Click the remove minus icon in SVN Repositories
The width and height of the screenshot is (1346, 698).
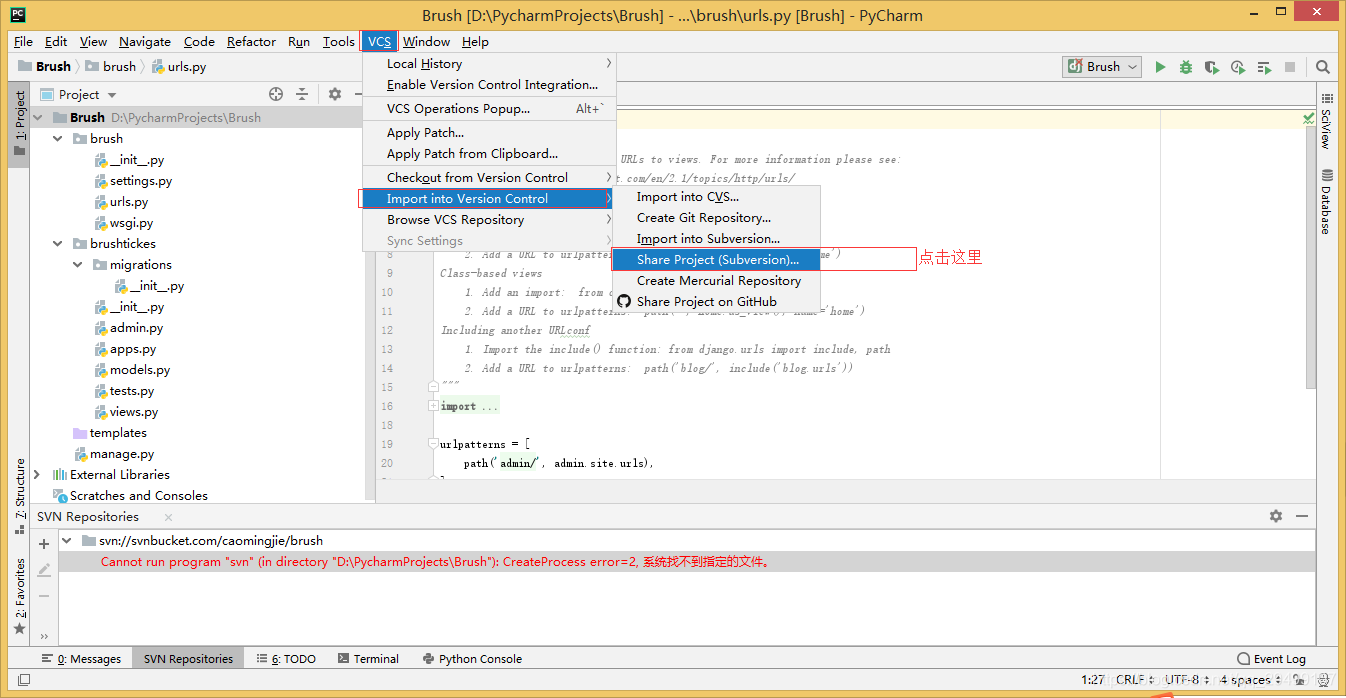[x=44, y=596]
